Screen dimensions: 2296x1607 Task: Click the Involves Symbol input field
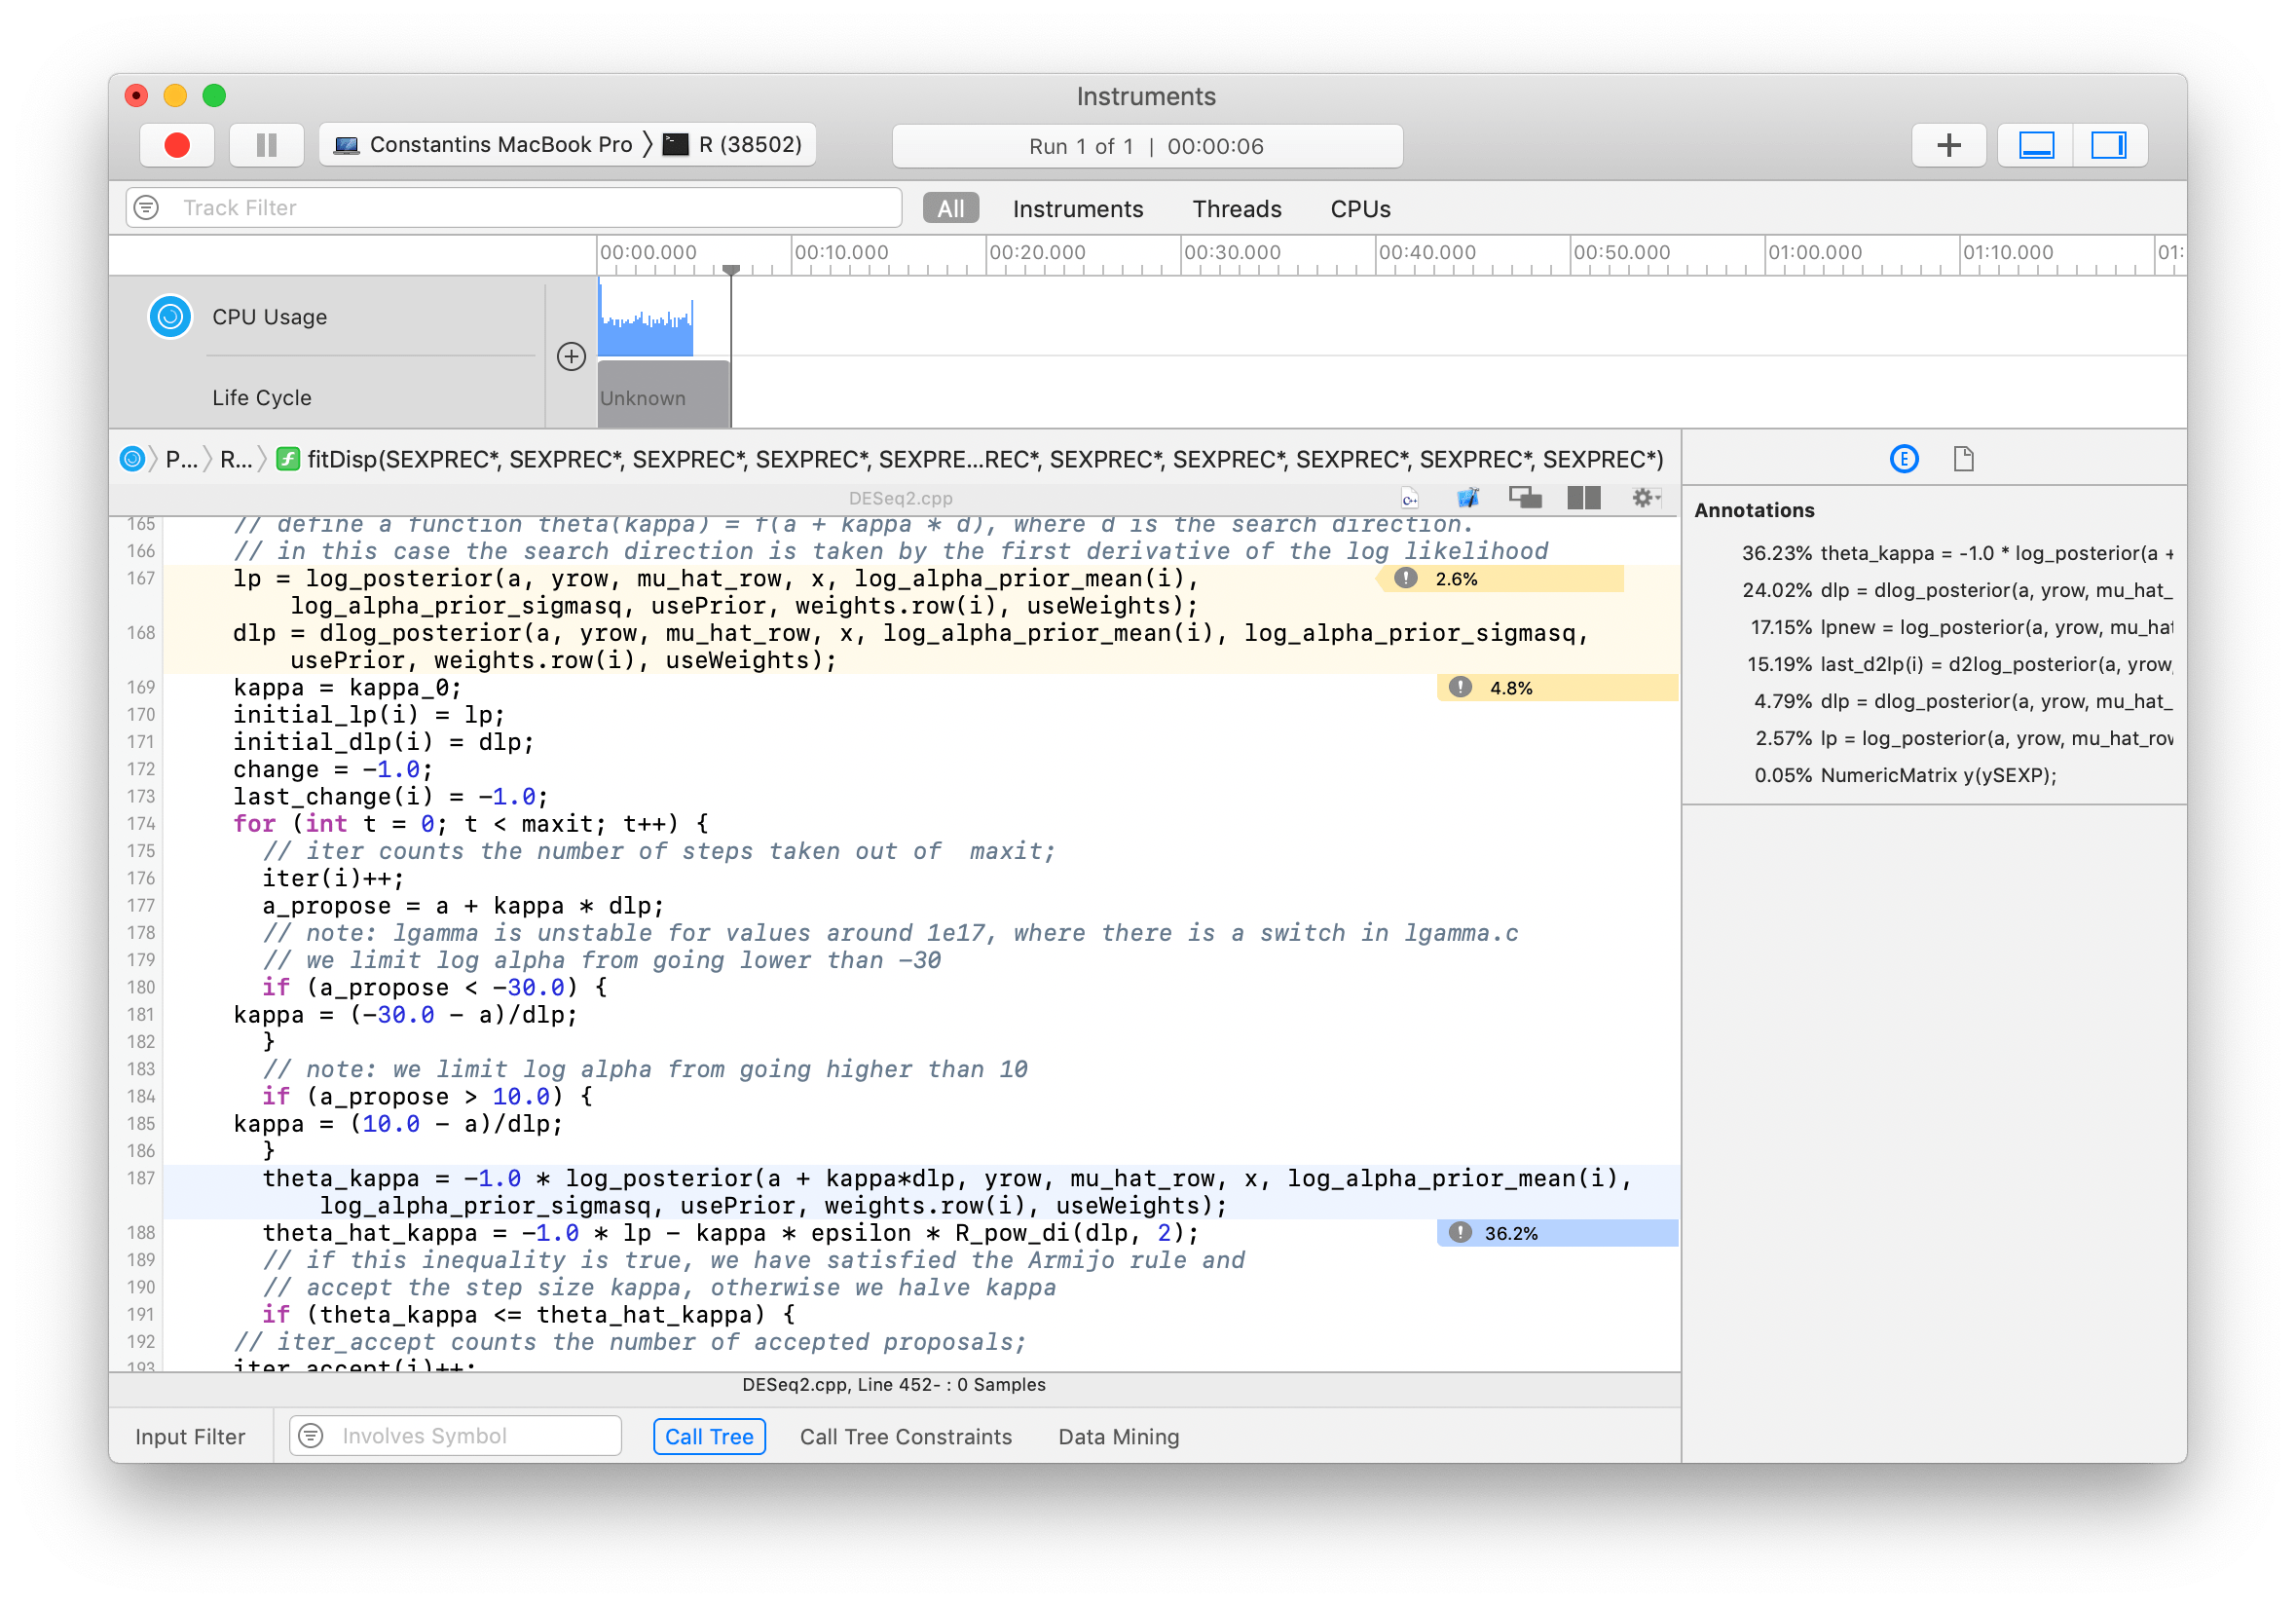453,1436
